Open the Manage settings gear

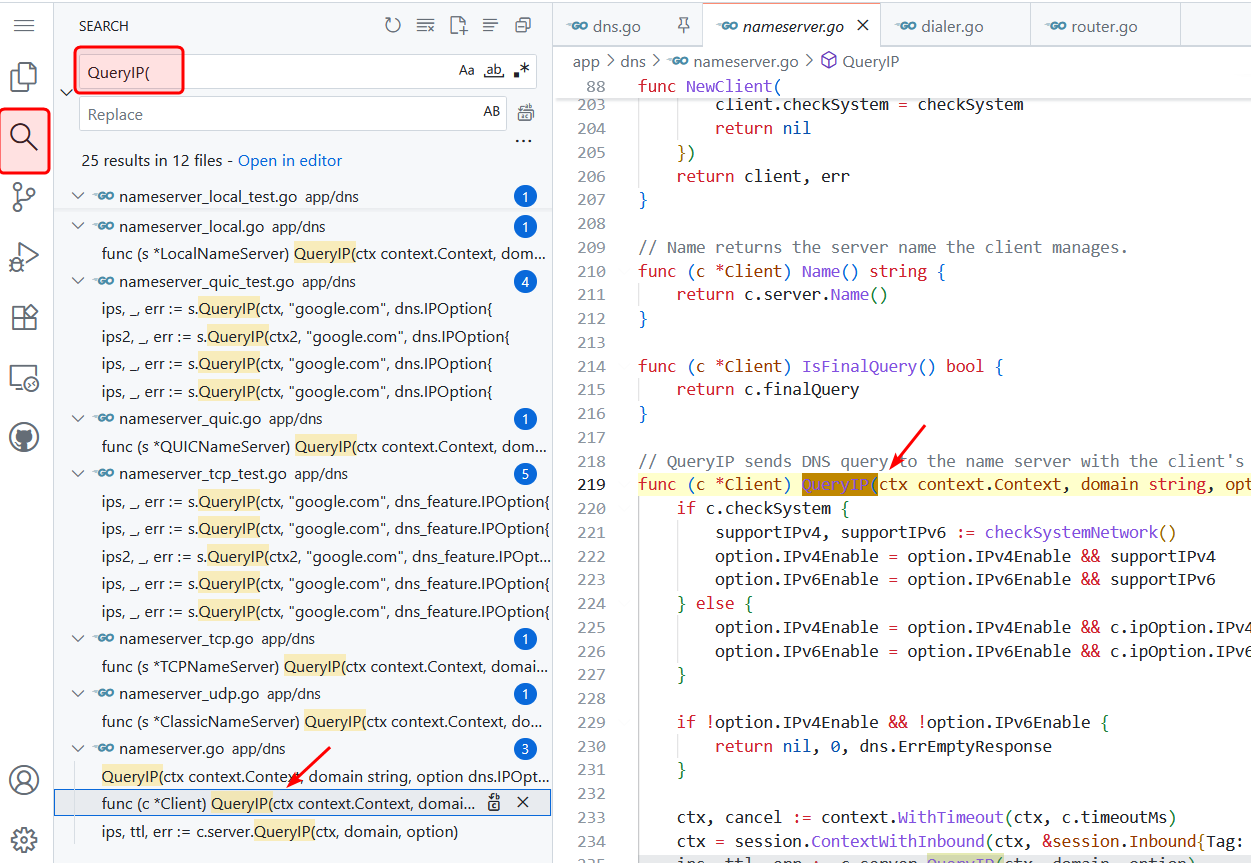tap(24, 838)
